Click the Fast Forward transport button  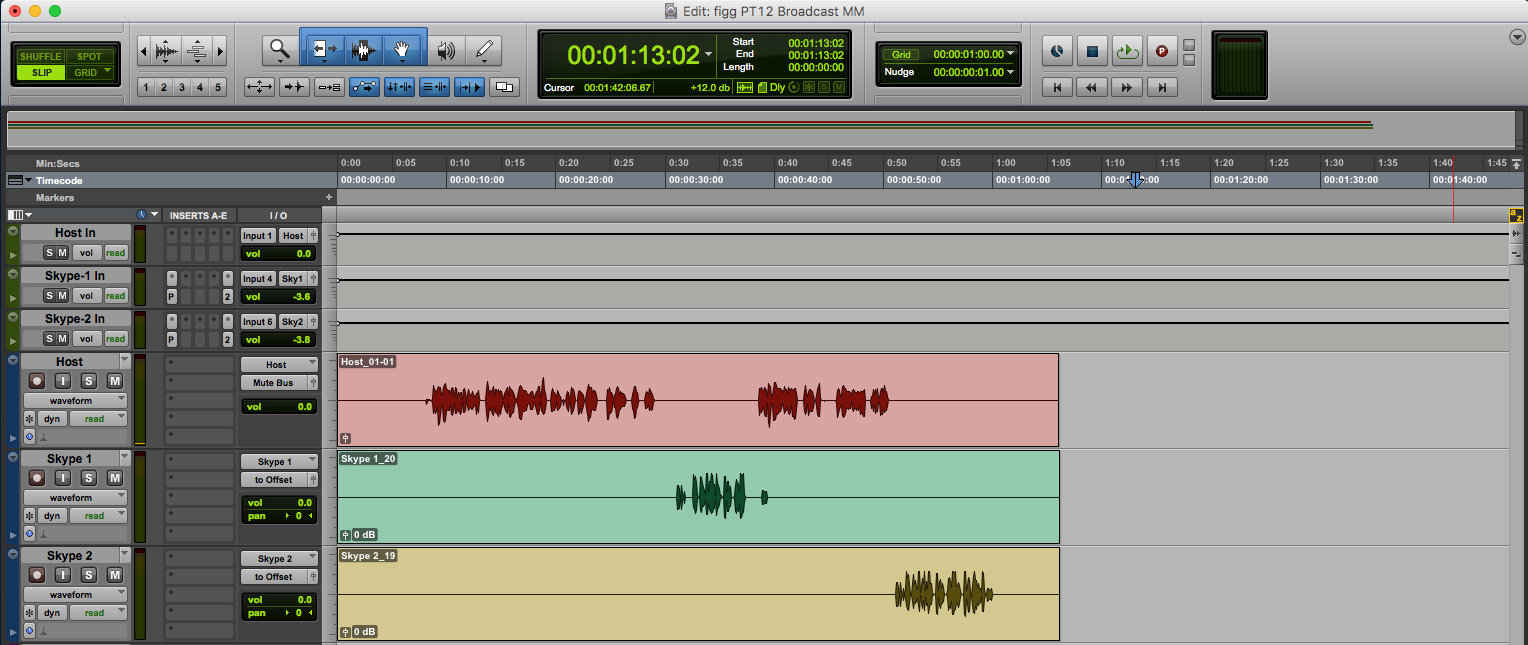[x=1126, y=88]
